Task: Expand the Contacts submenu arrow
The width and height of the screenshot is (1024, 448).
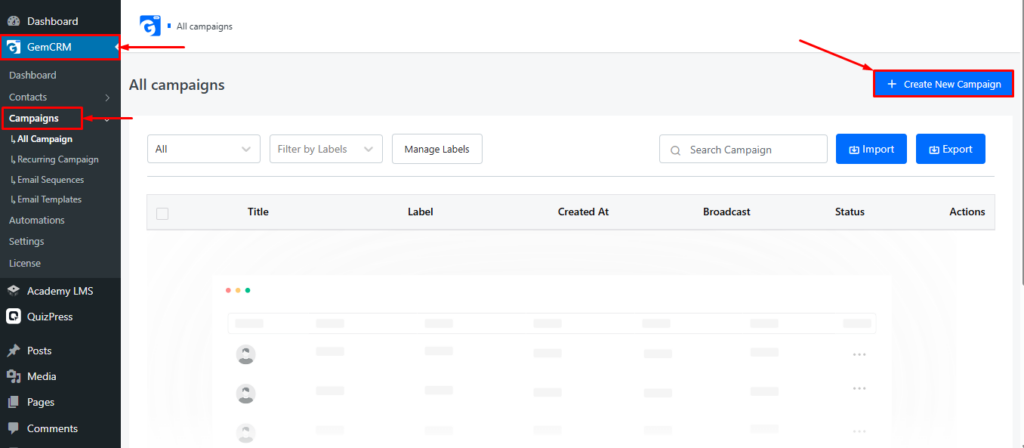Action: [108, 97]
